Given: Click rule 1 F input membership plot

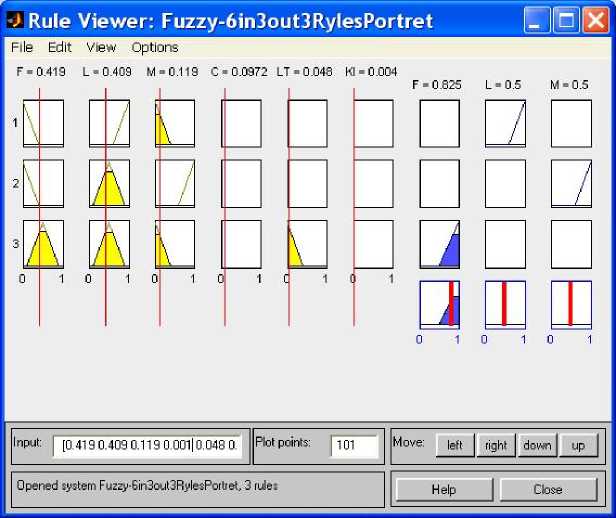Looking at the screenshot, I should tap(43, 123).
